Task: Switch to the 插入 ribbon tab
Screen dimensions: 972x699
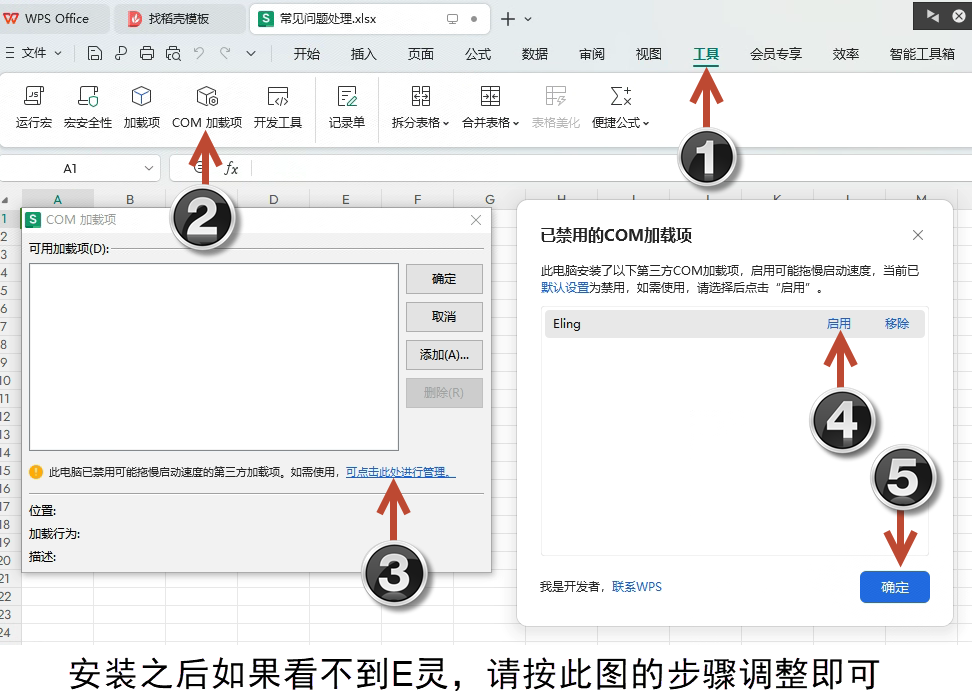Action: pyautogui.click(x=363, y=55)
